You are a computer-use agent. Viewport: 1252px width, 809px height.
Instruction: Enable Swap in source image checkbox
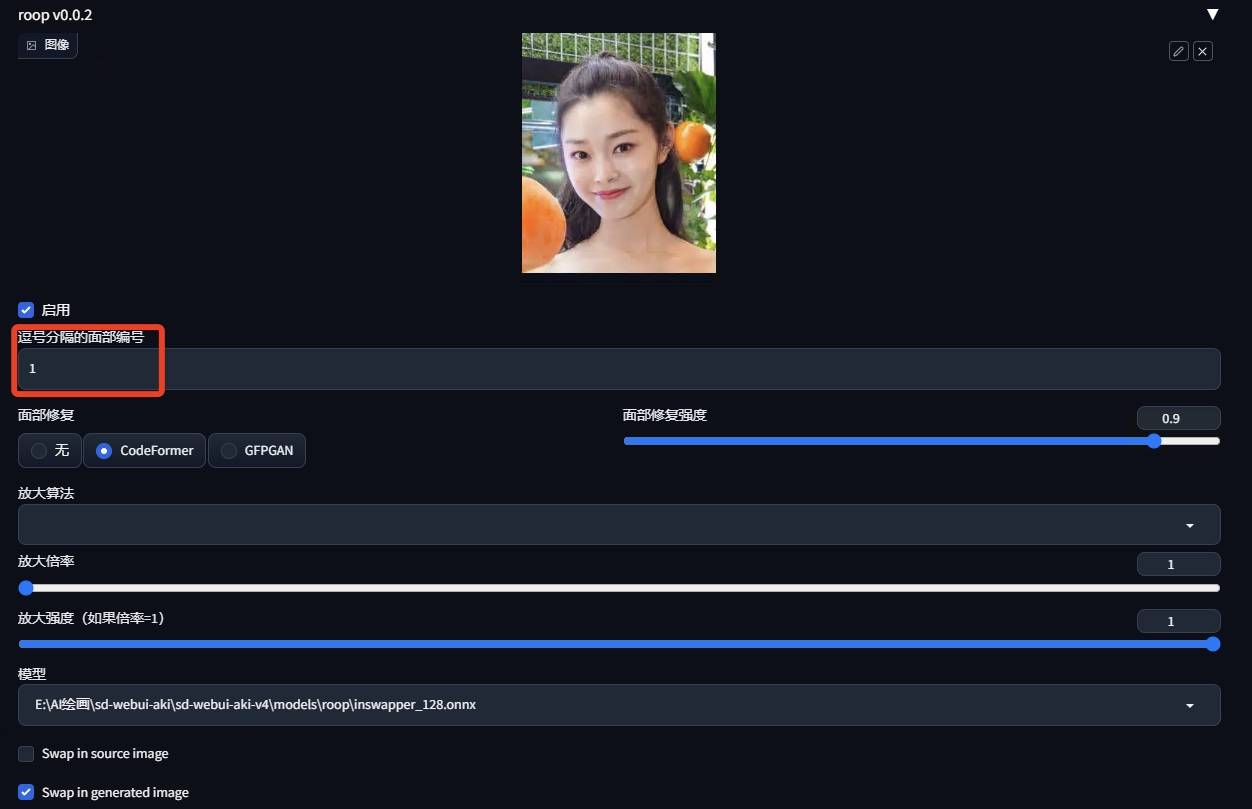[x=26, y=753]
